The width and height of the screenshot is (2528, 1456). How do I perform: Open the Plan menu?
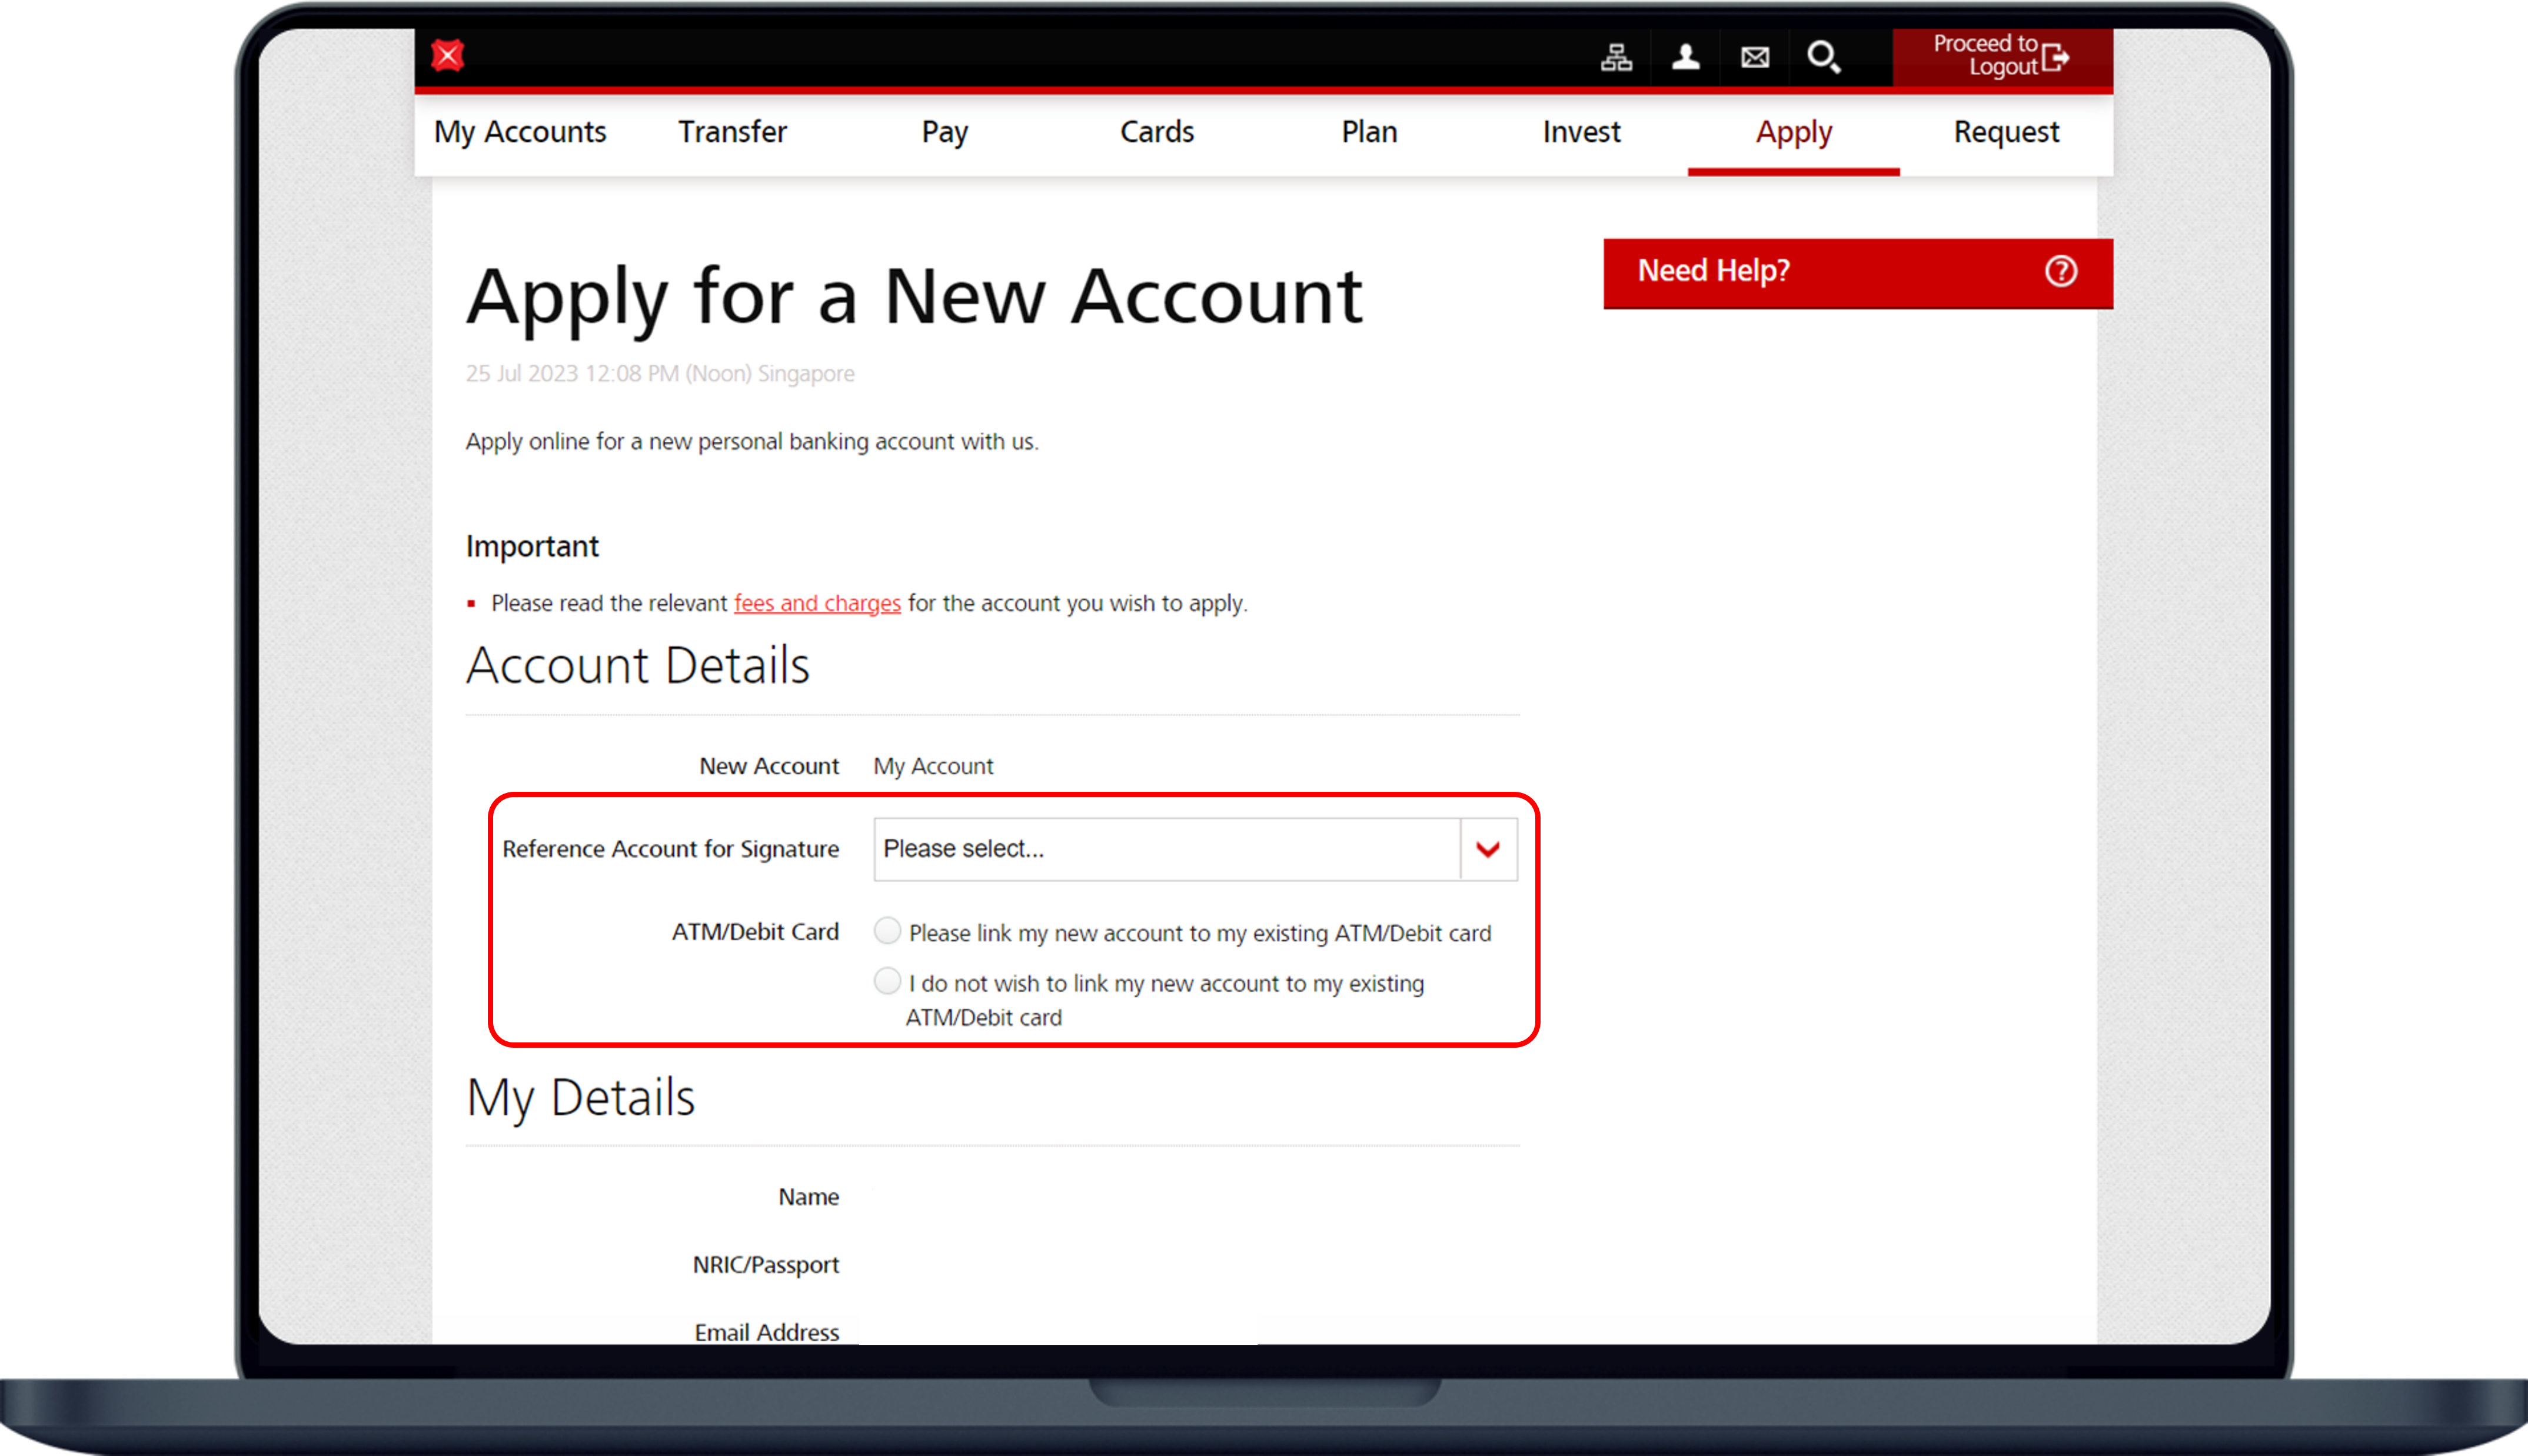[x=1369, y=132]
